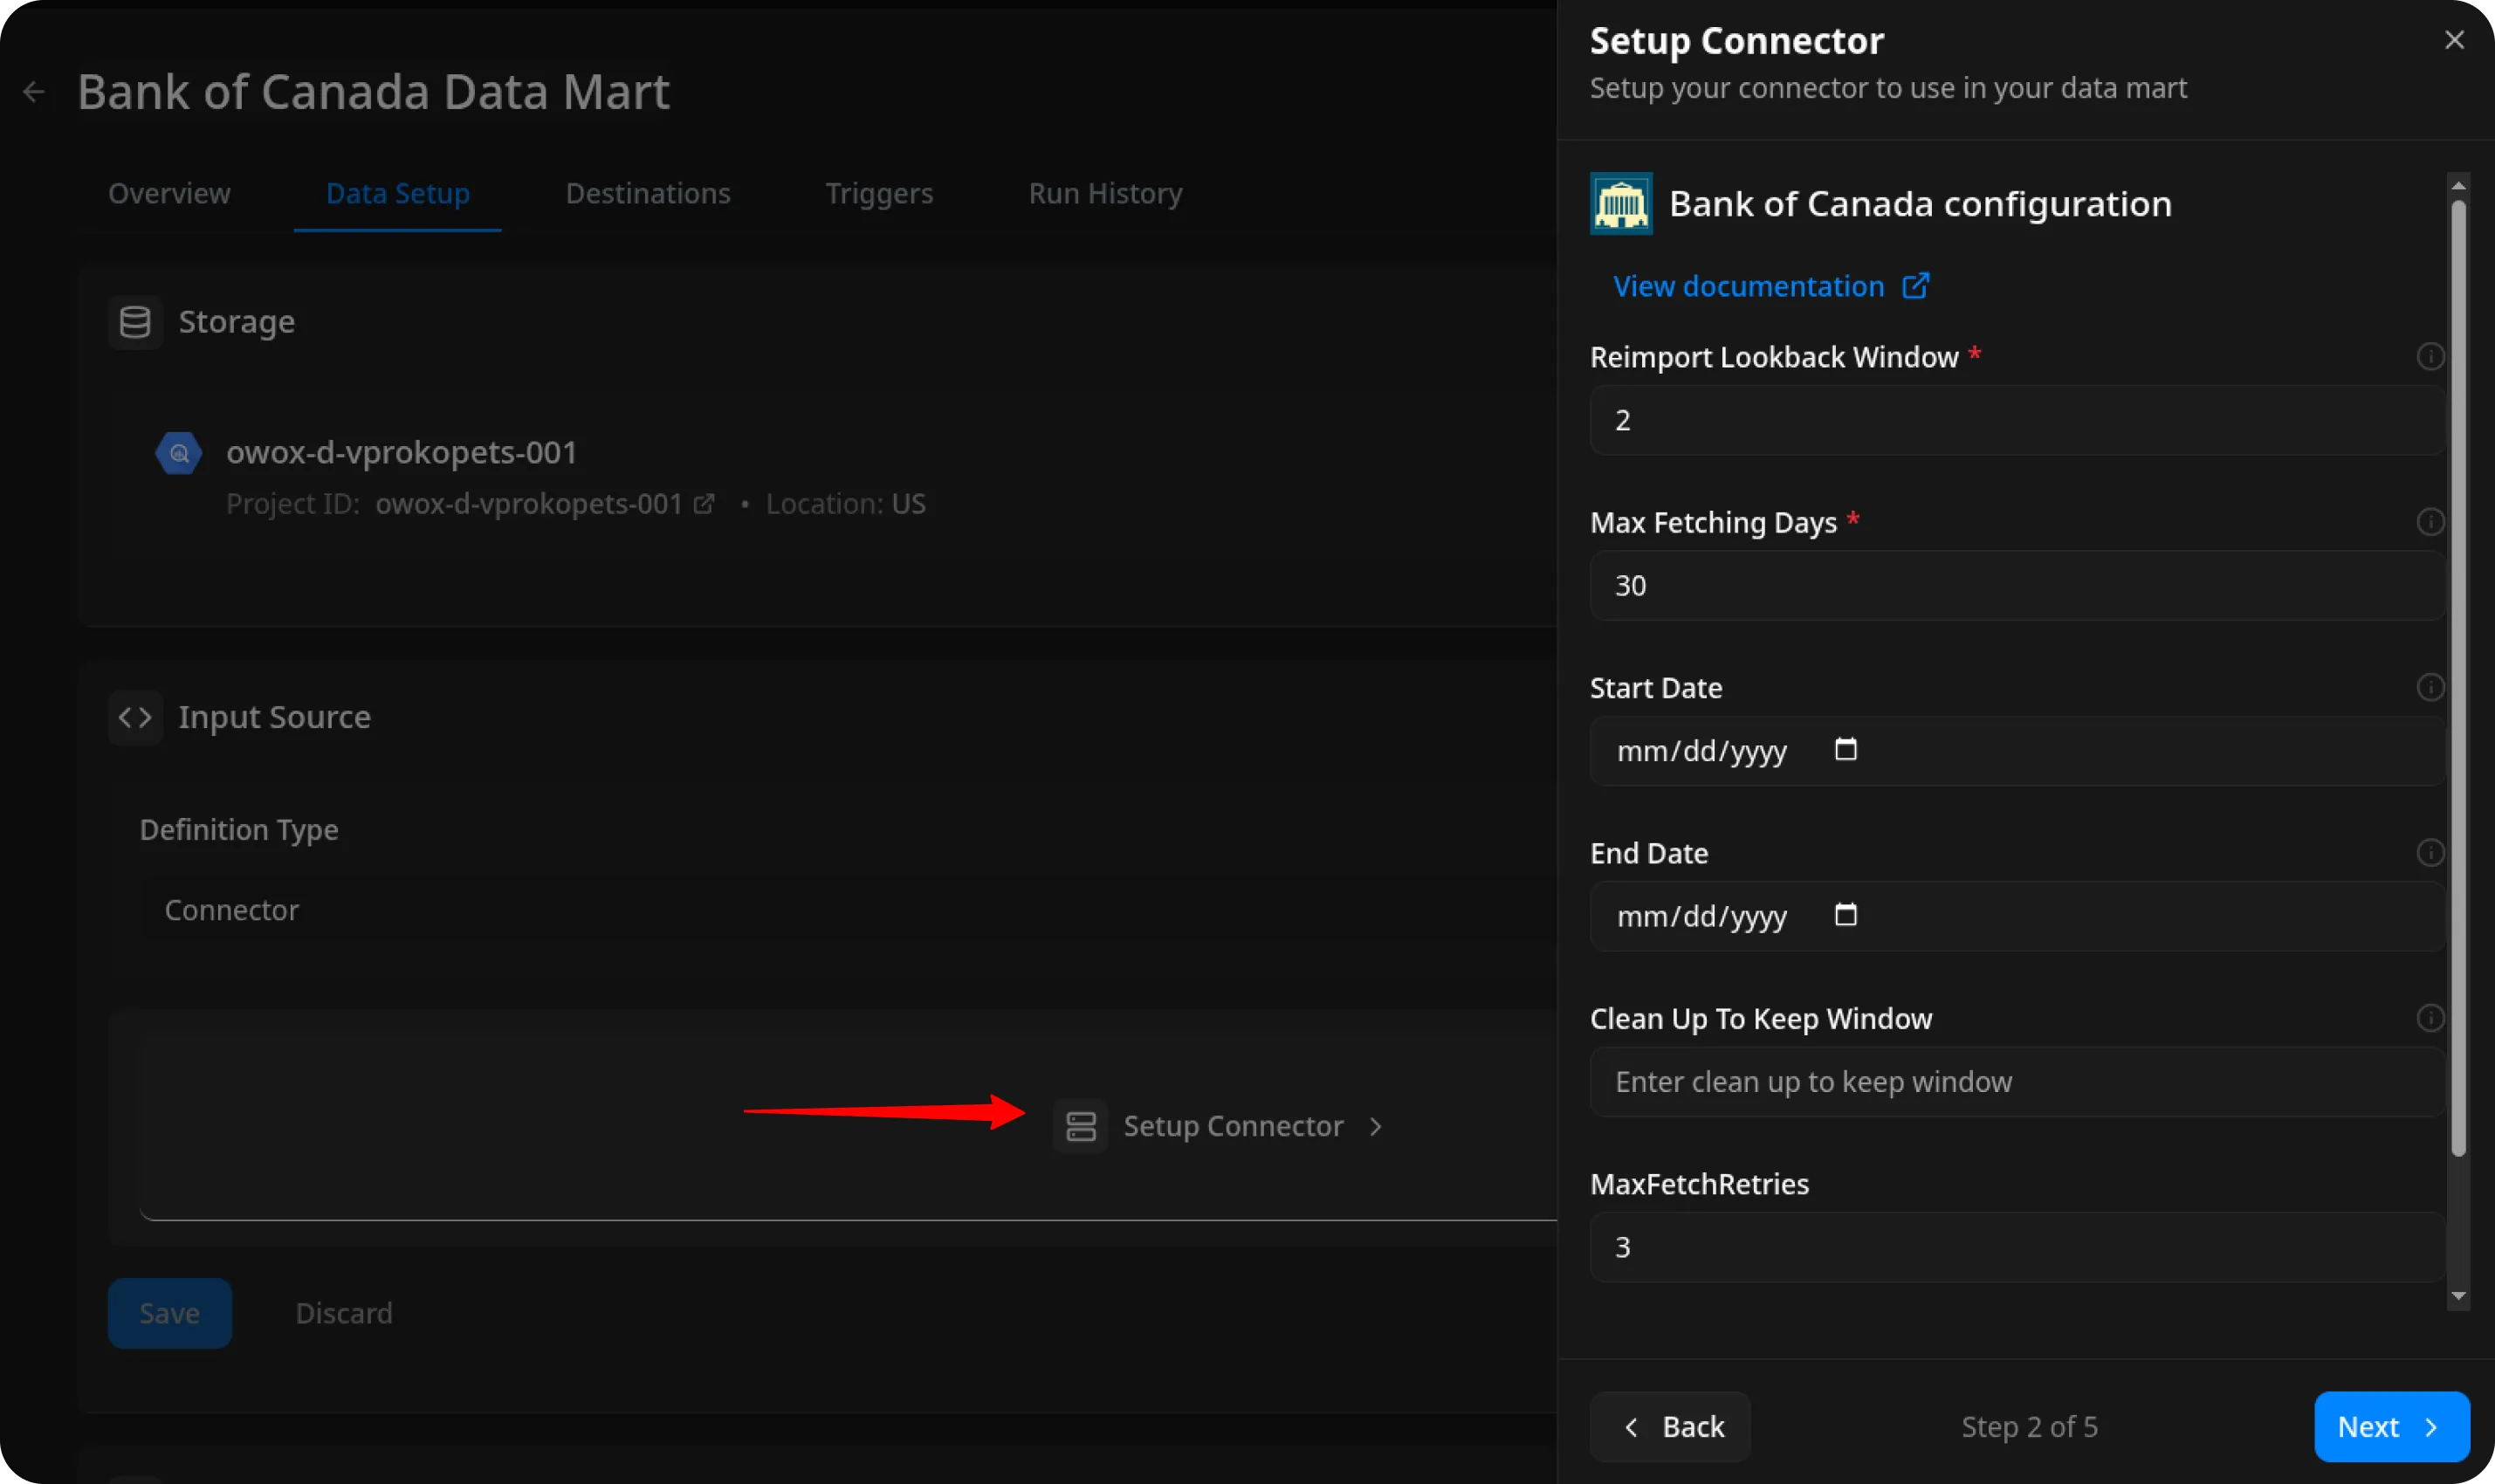Viewport: 2495px width, 1484px height.
Task: Click the Max Fetching Days input field
Action: point(2015,586)
